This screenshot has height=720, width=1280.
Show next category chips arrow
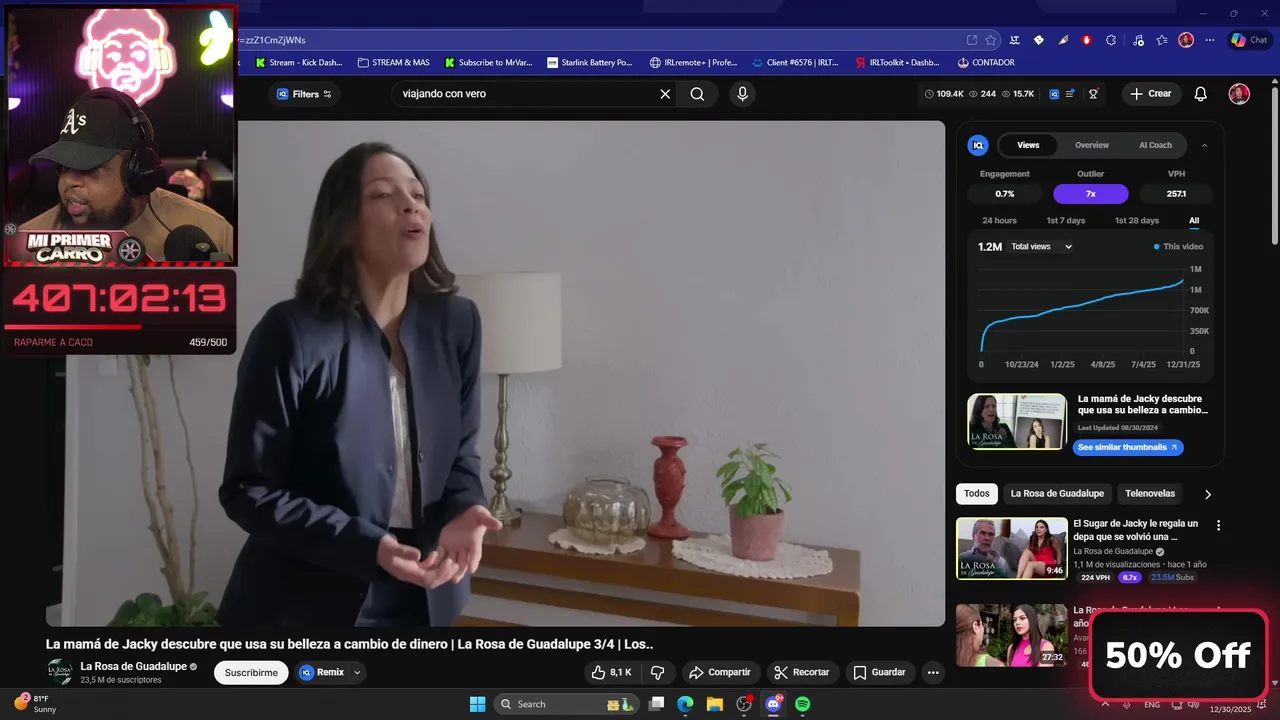(1207, 494)
